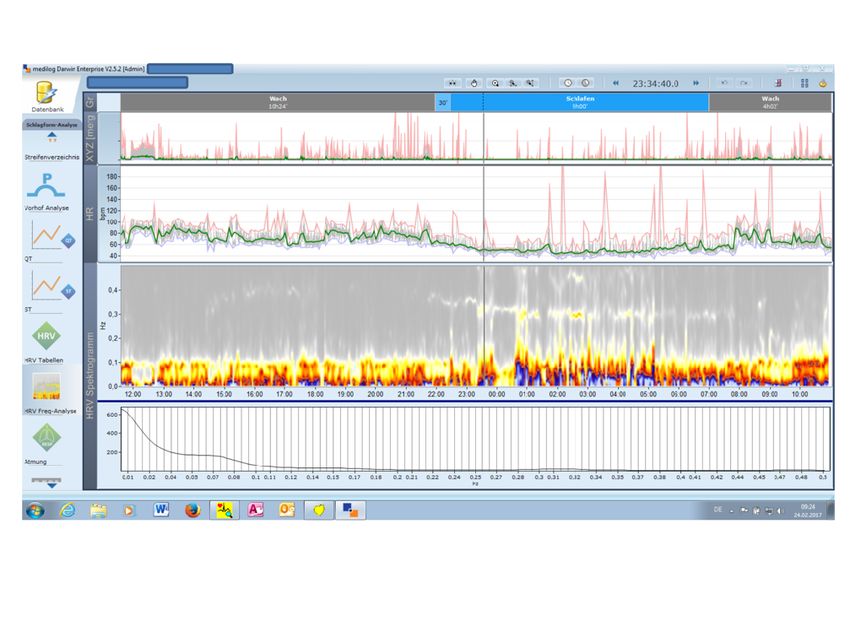Viewport: 850px width, 637px height.
Task: Open Firefox from the Windows taskbar
Action: point(191,510)
